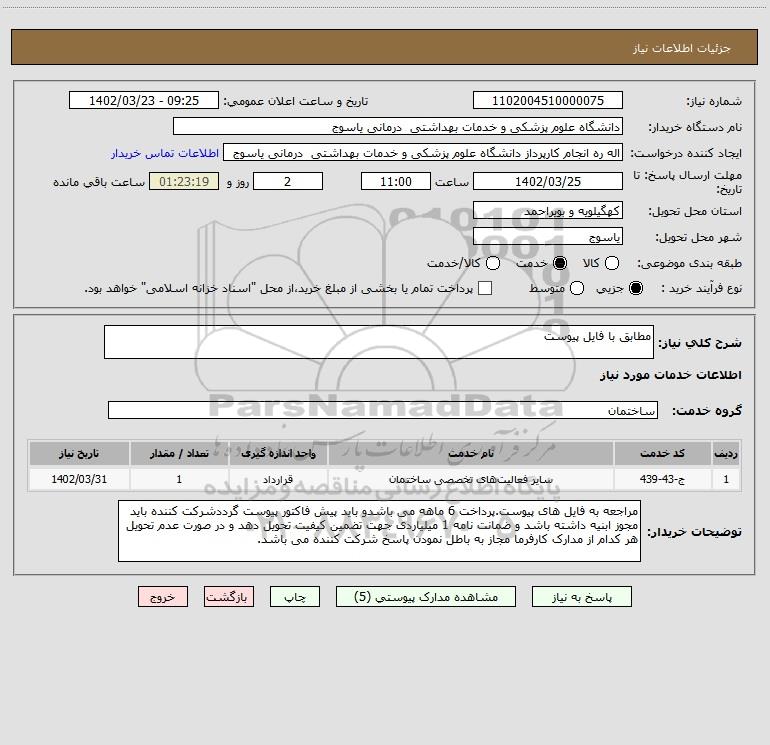
Task: Click the ساعت field showing 11:00
Action: pyautogui.click(x=396, y=181)
